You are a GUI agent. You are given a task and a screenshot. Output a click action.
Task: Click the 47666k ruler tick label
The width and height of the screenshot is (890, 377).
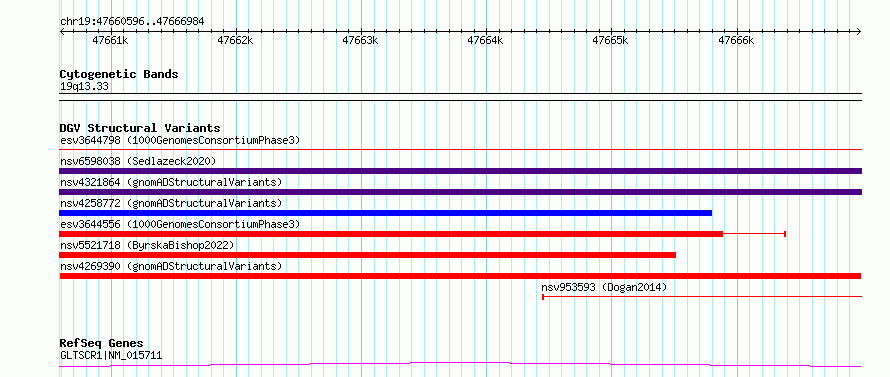(736, 40)
